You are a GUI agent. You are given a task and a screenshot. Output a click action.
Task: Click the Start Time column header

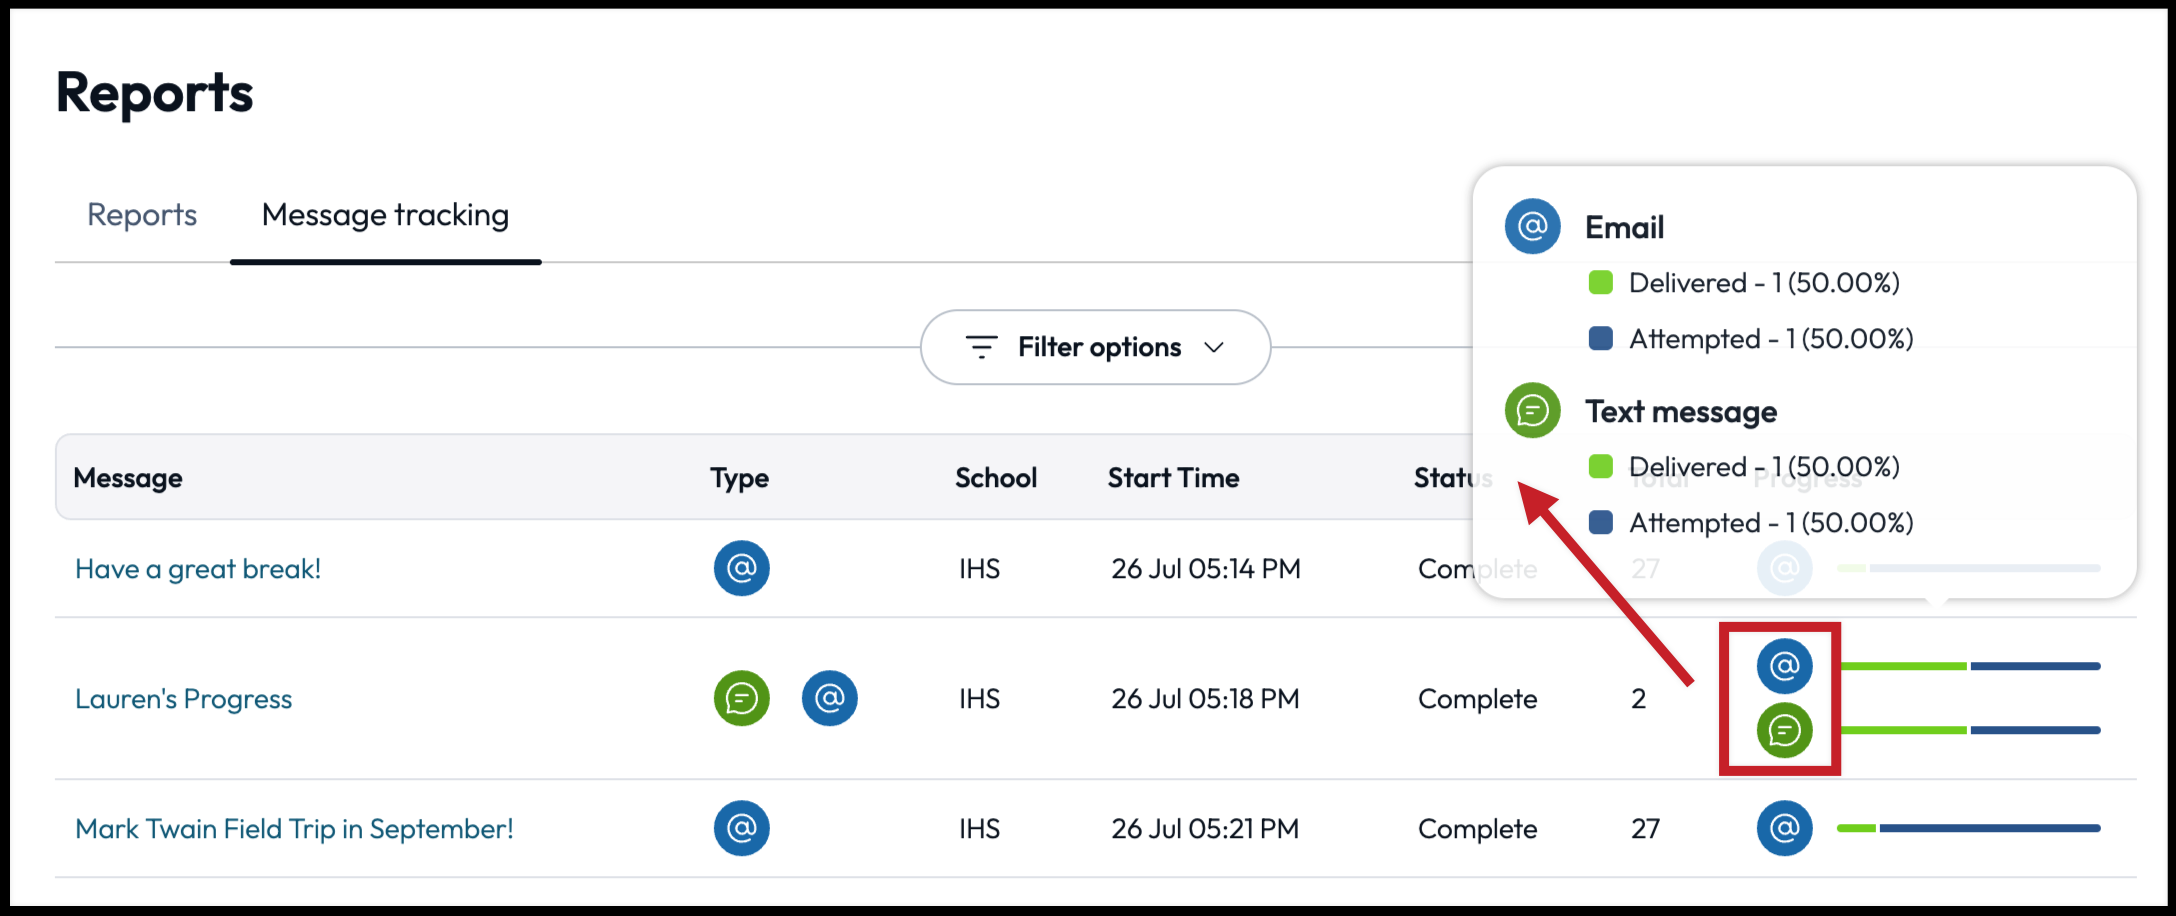(1173, 478)
